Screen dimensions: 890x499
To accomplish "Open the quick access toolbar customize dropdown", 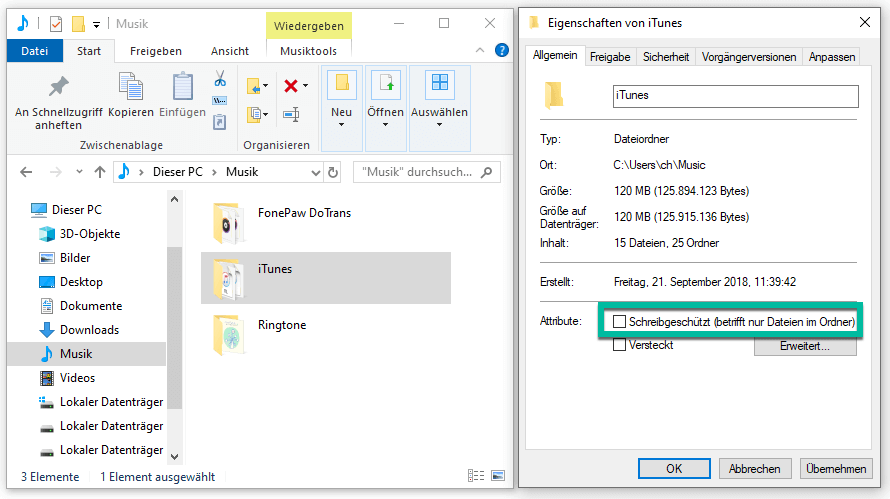I will pyautogui.click(x=96, y=24).
